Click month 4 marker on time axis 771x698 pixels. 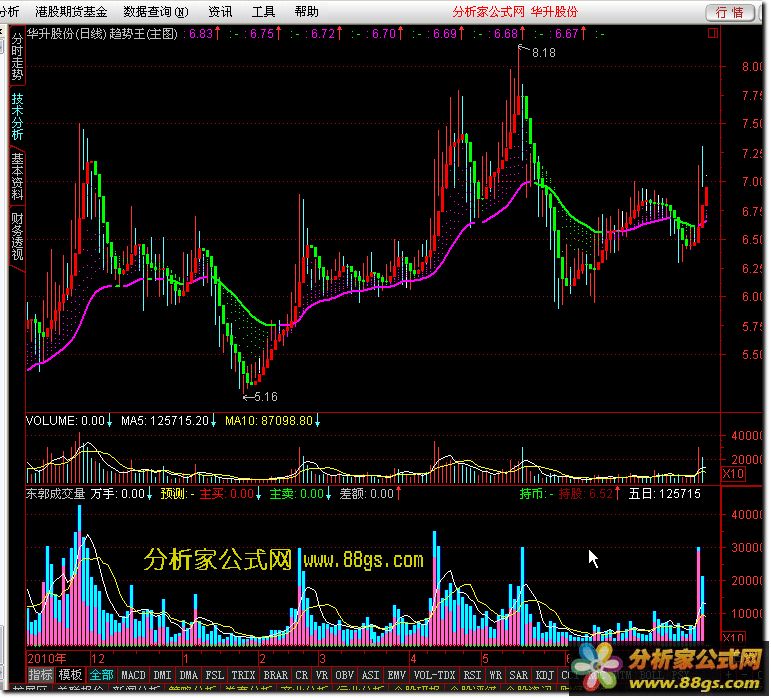413,659
